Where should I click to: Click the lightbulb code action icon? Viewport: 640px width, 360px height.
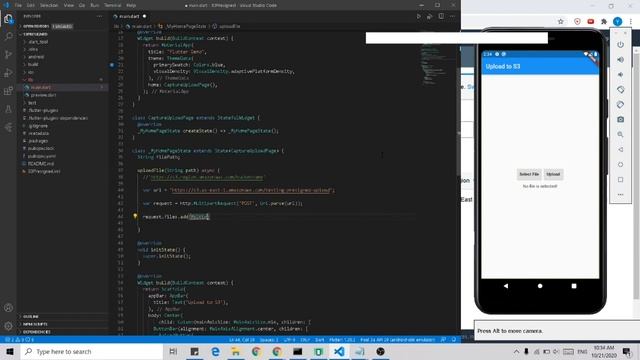coord(135,216)
